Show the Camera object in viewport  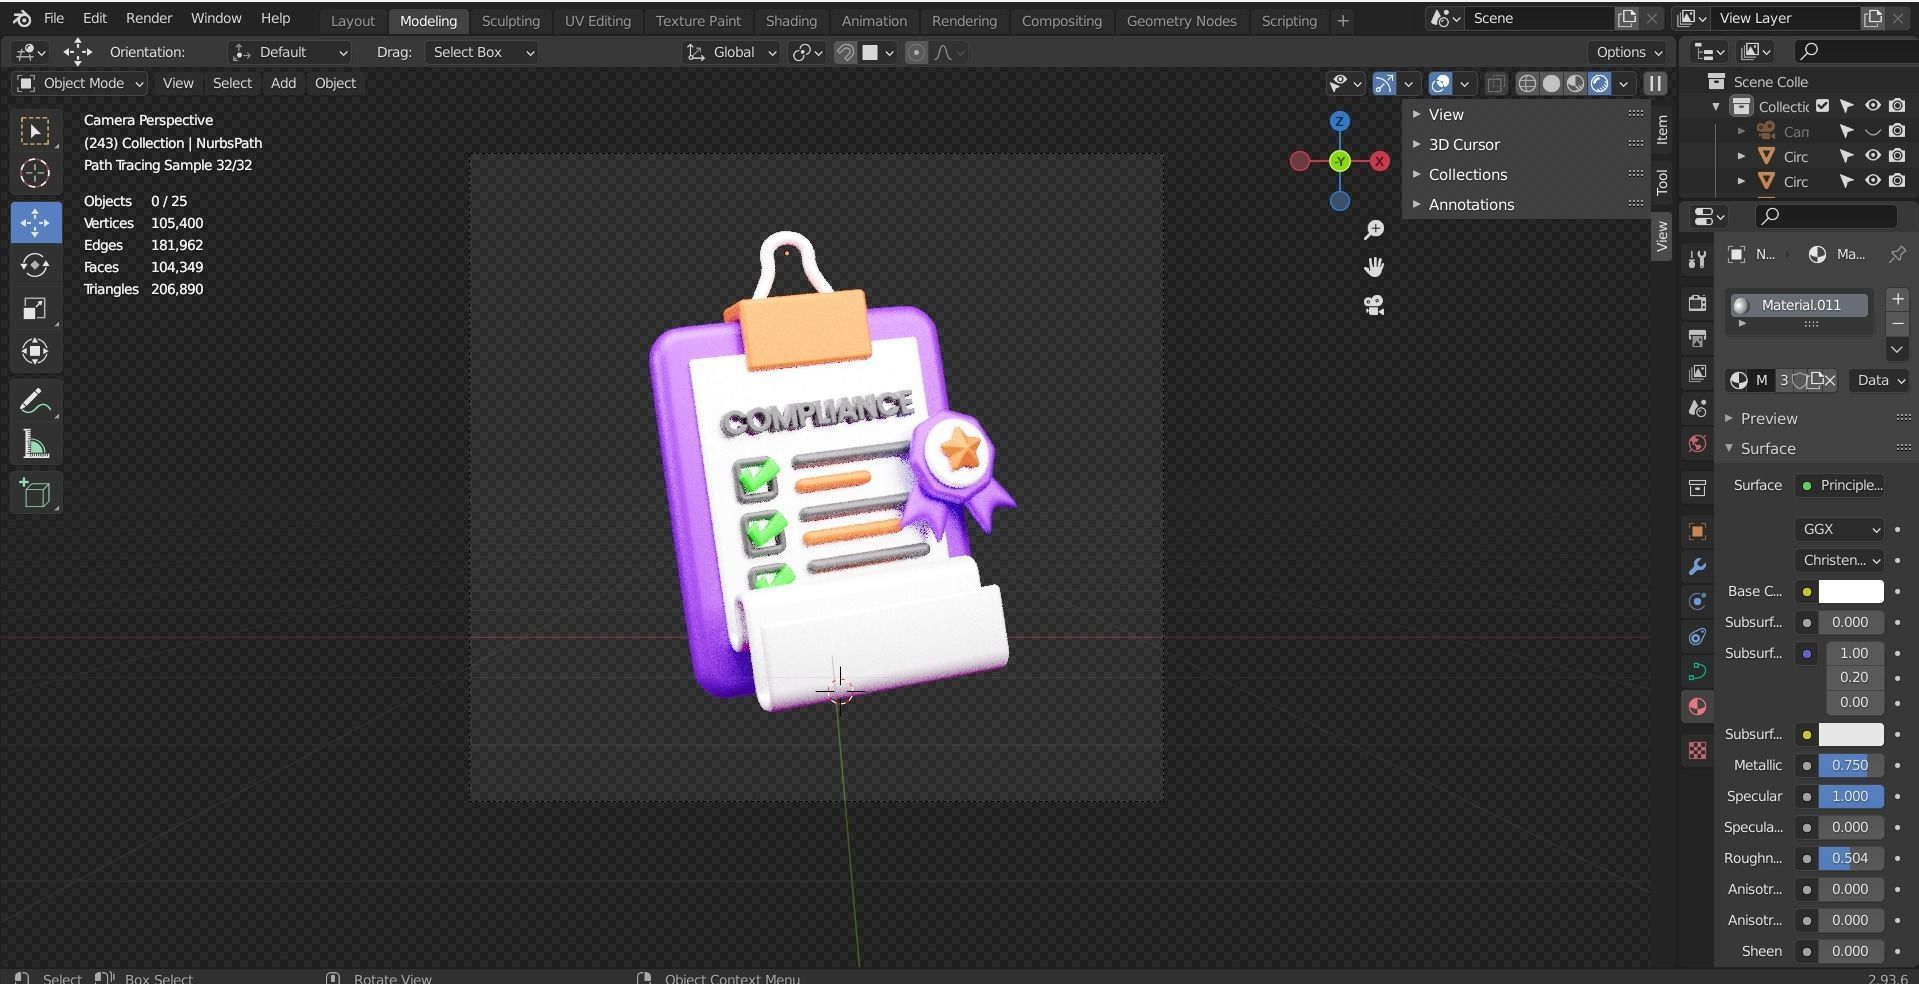1872,131
